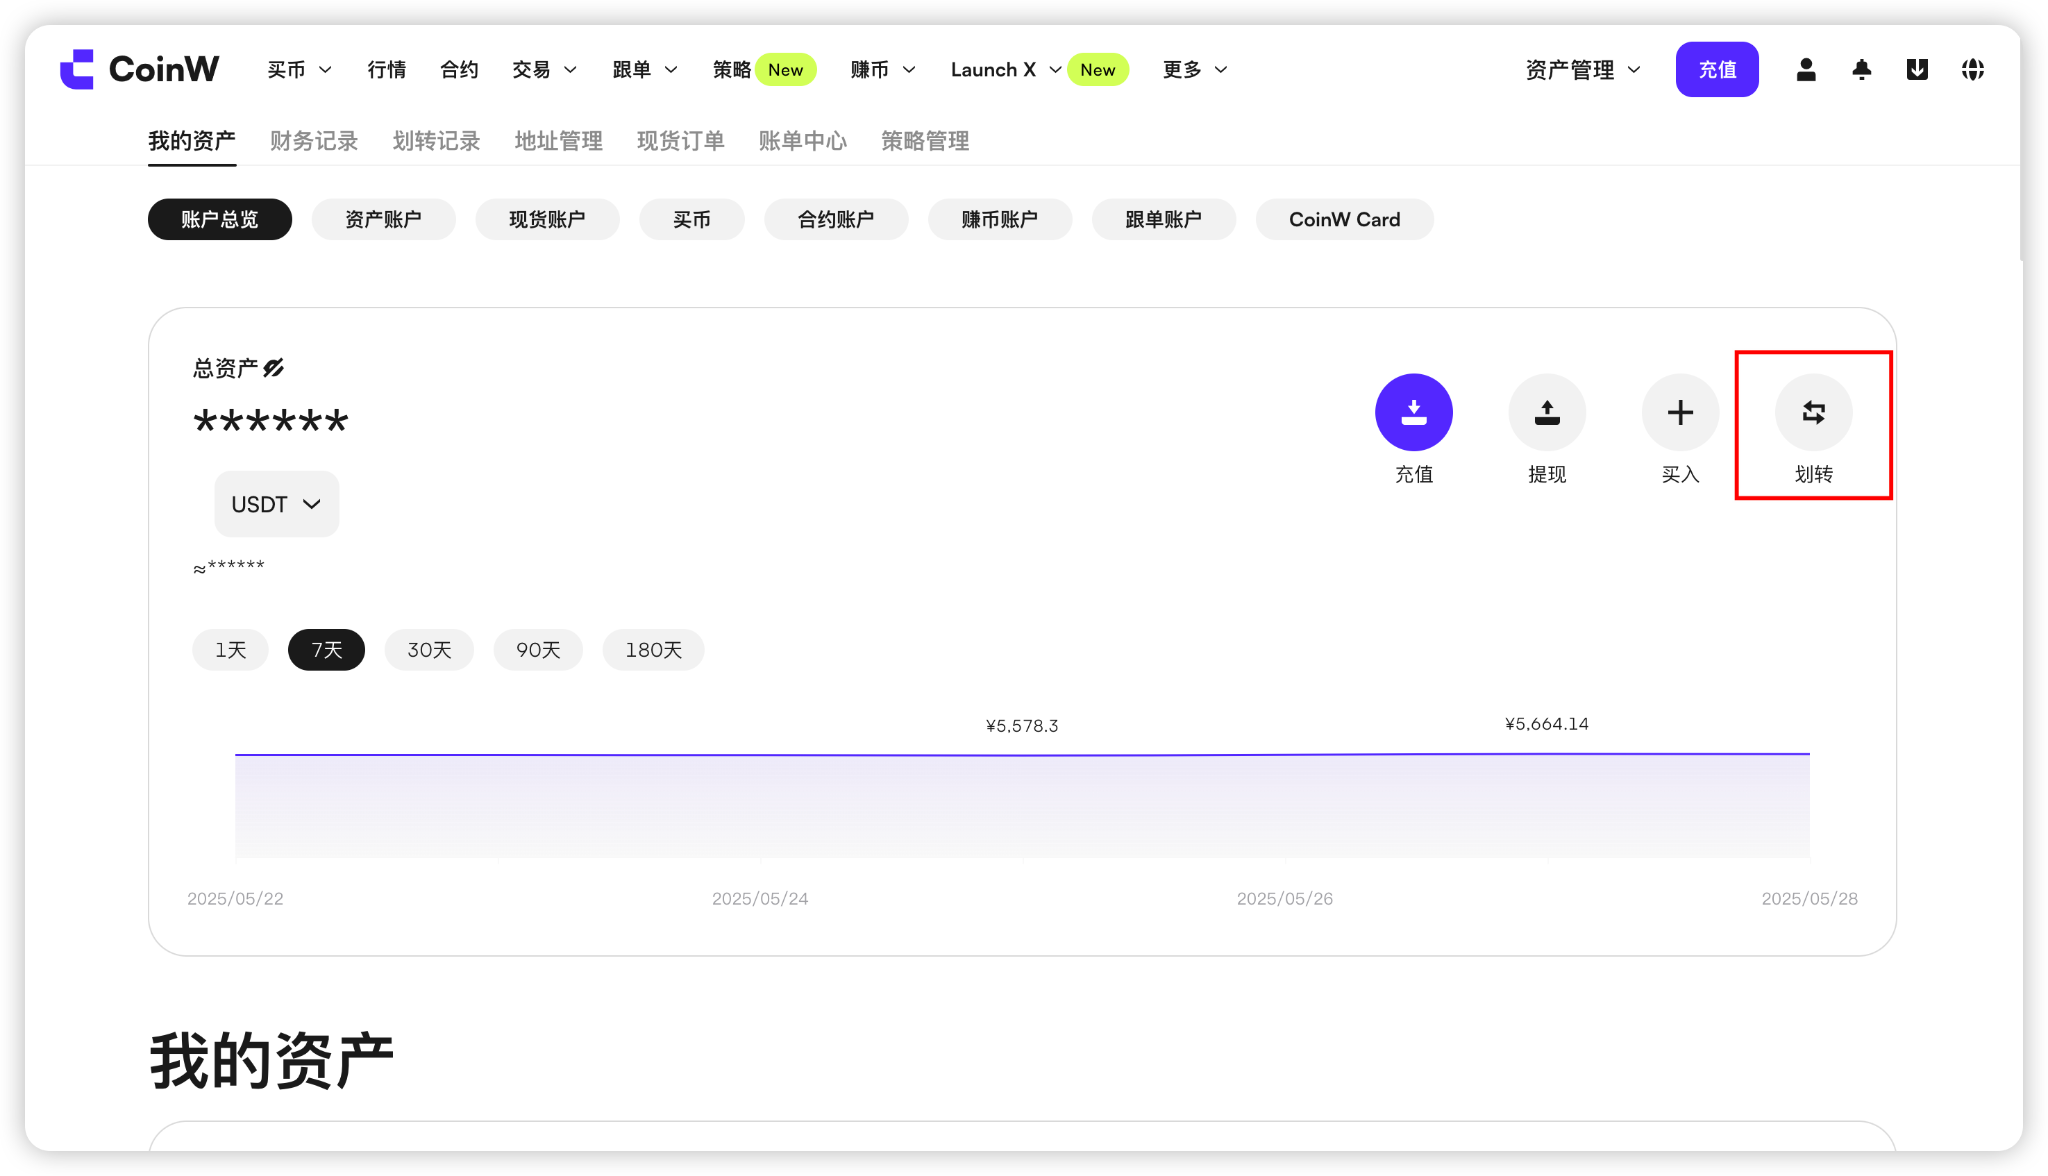Viewport: 2048px width, 1176px height.
Task: Open the user profile icon
Action: 1806,69
